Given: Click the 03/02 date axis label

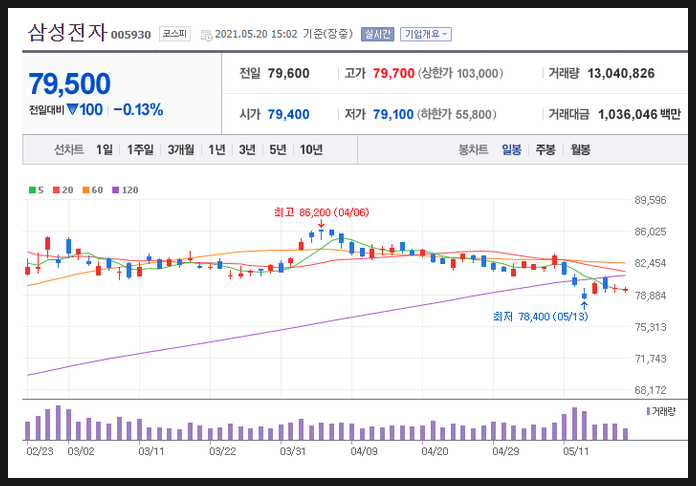Looking at the screenshot, I should [81, 451].
